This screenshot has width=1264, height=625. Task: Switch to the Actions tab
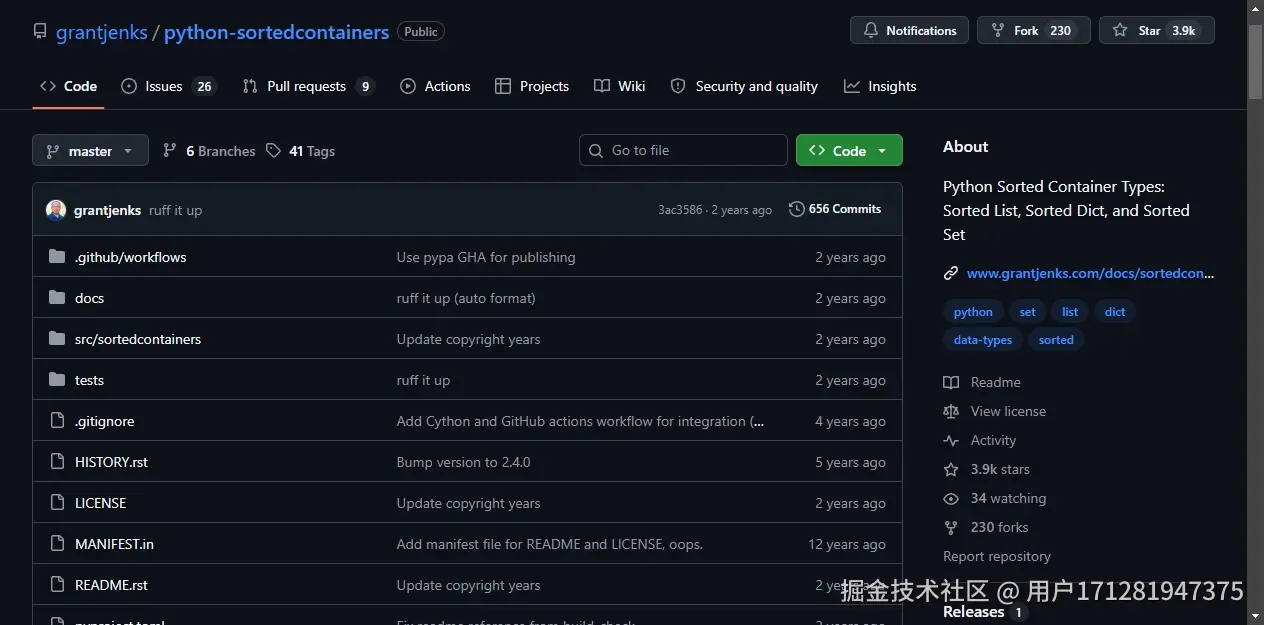(x=435, y=86)
